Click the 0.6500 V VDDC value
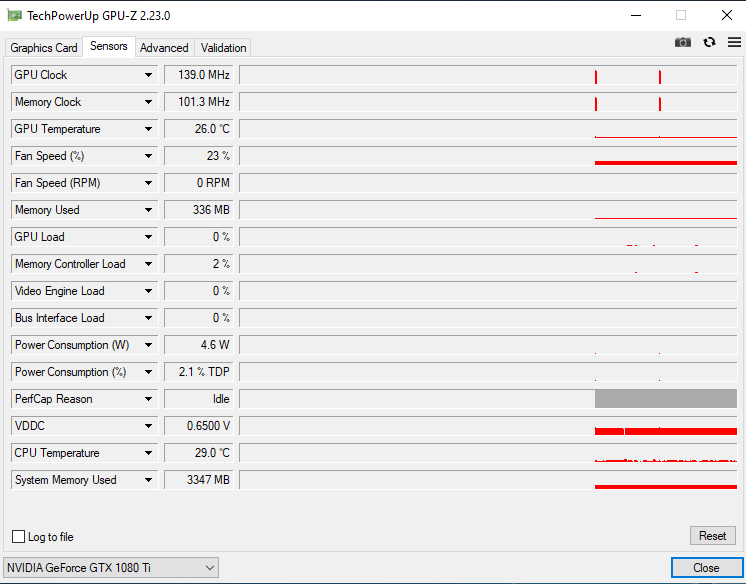The image size is (746, 584). click(199, 426)
